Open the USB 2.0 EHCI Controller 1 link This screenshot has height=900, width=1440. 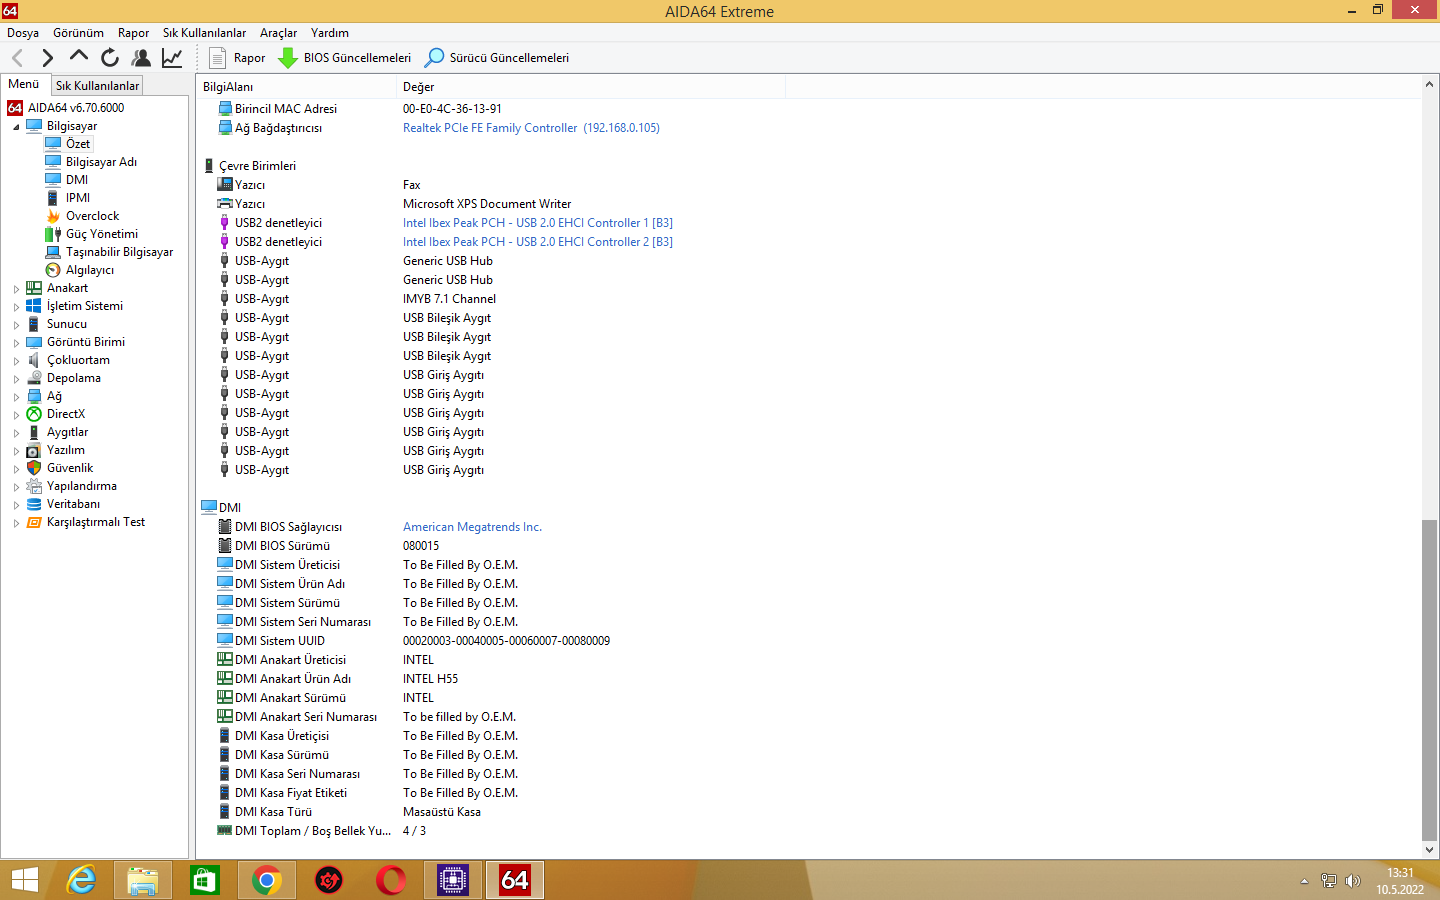tap(538, 223)
